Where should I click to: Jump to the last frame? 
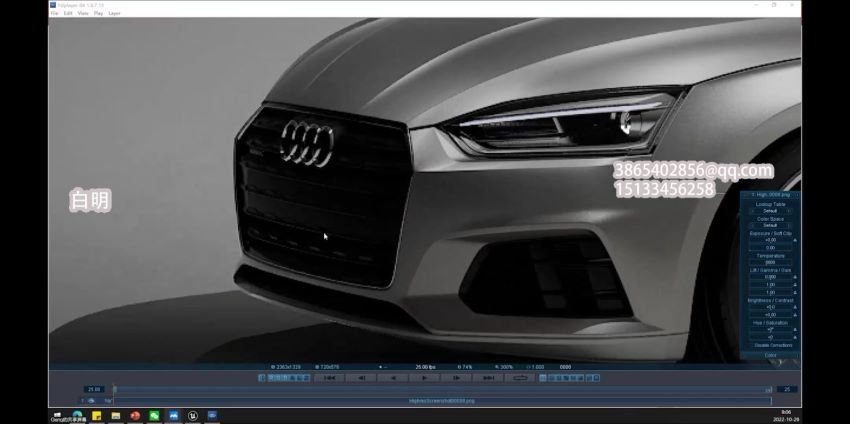[x=488, y=377]
